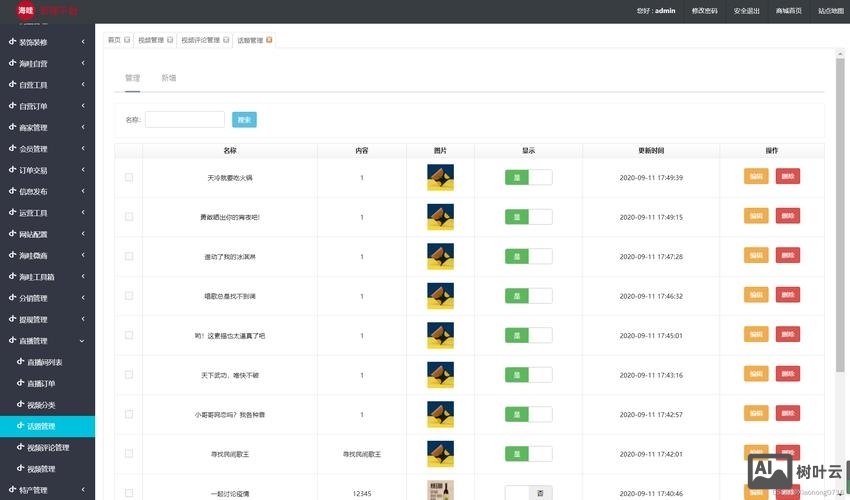
Task: Click red delete button for the 17:43:16 row
Action: pos(788,374)
